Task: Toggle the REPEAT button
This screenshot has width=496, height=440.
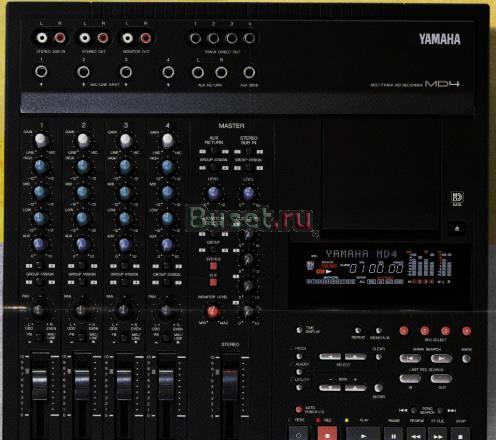Action: [358, 330]
